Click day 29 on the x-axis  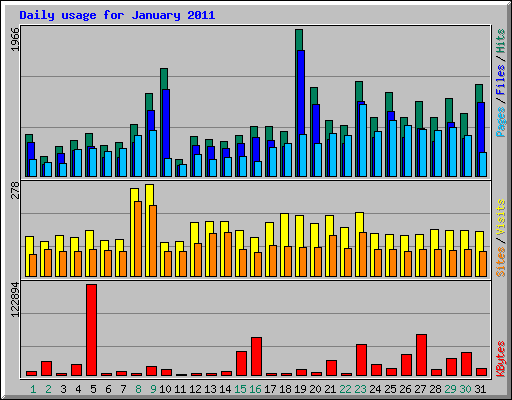pyautogui.click(x=450, y=389)
